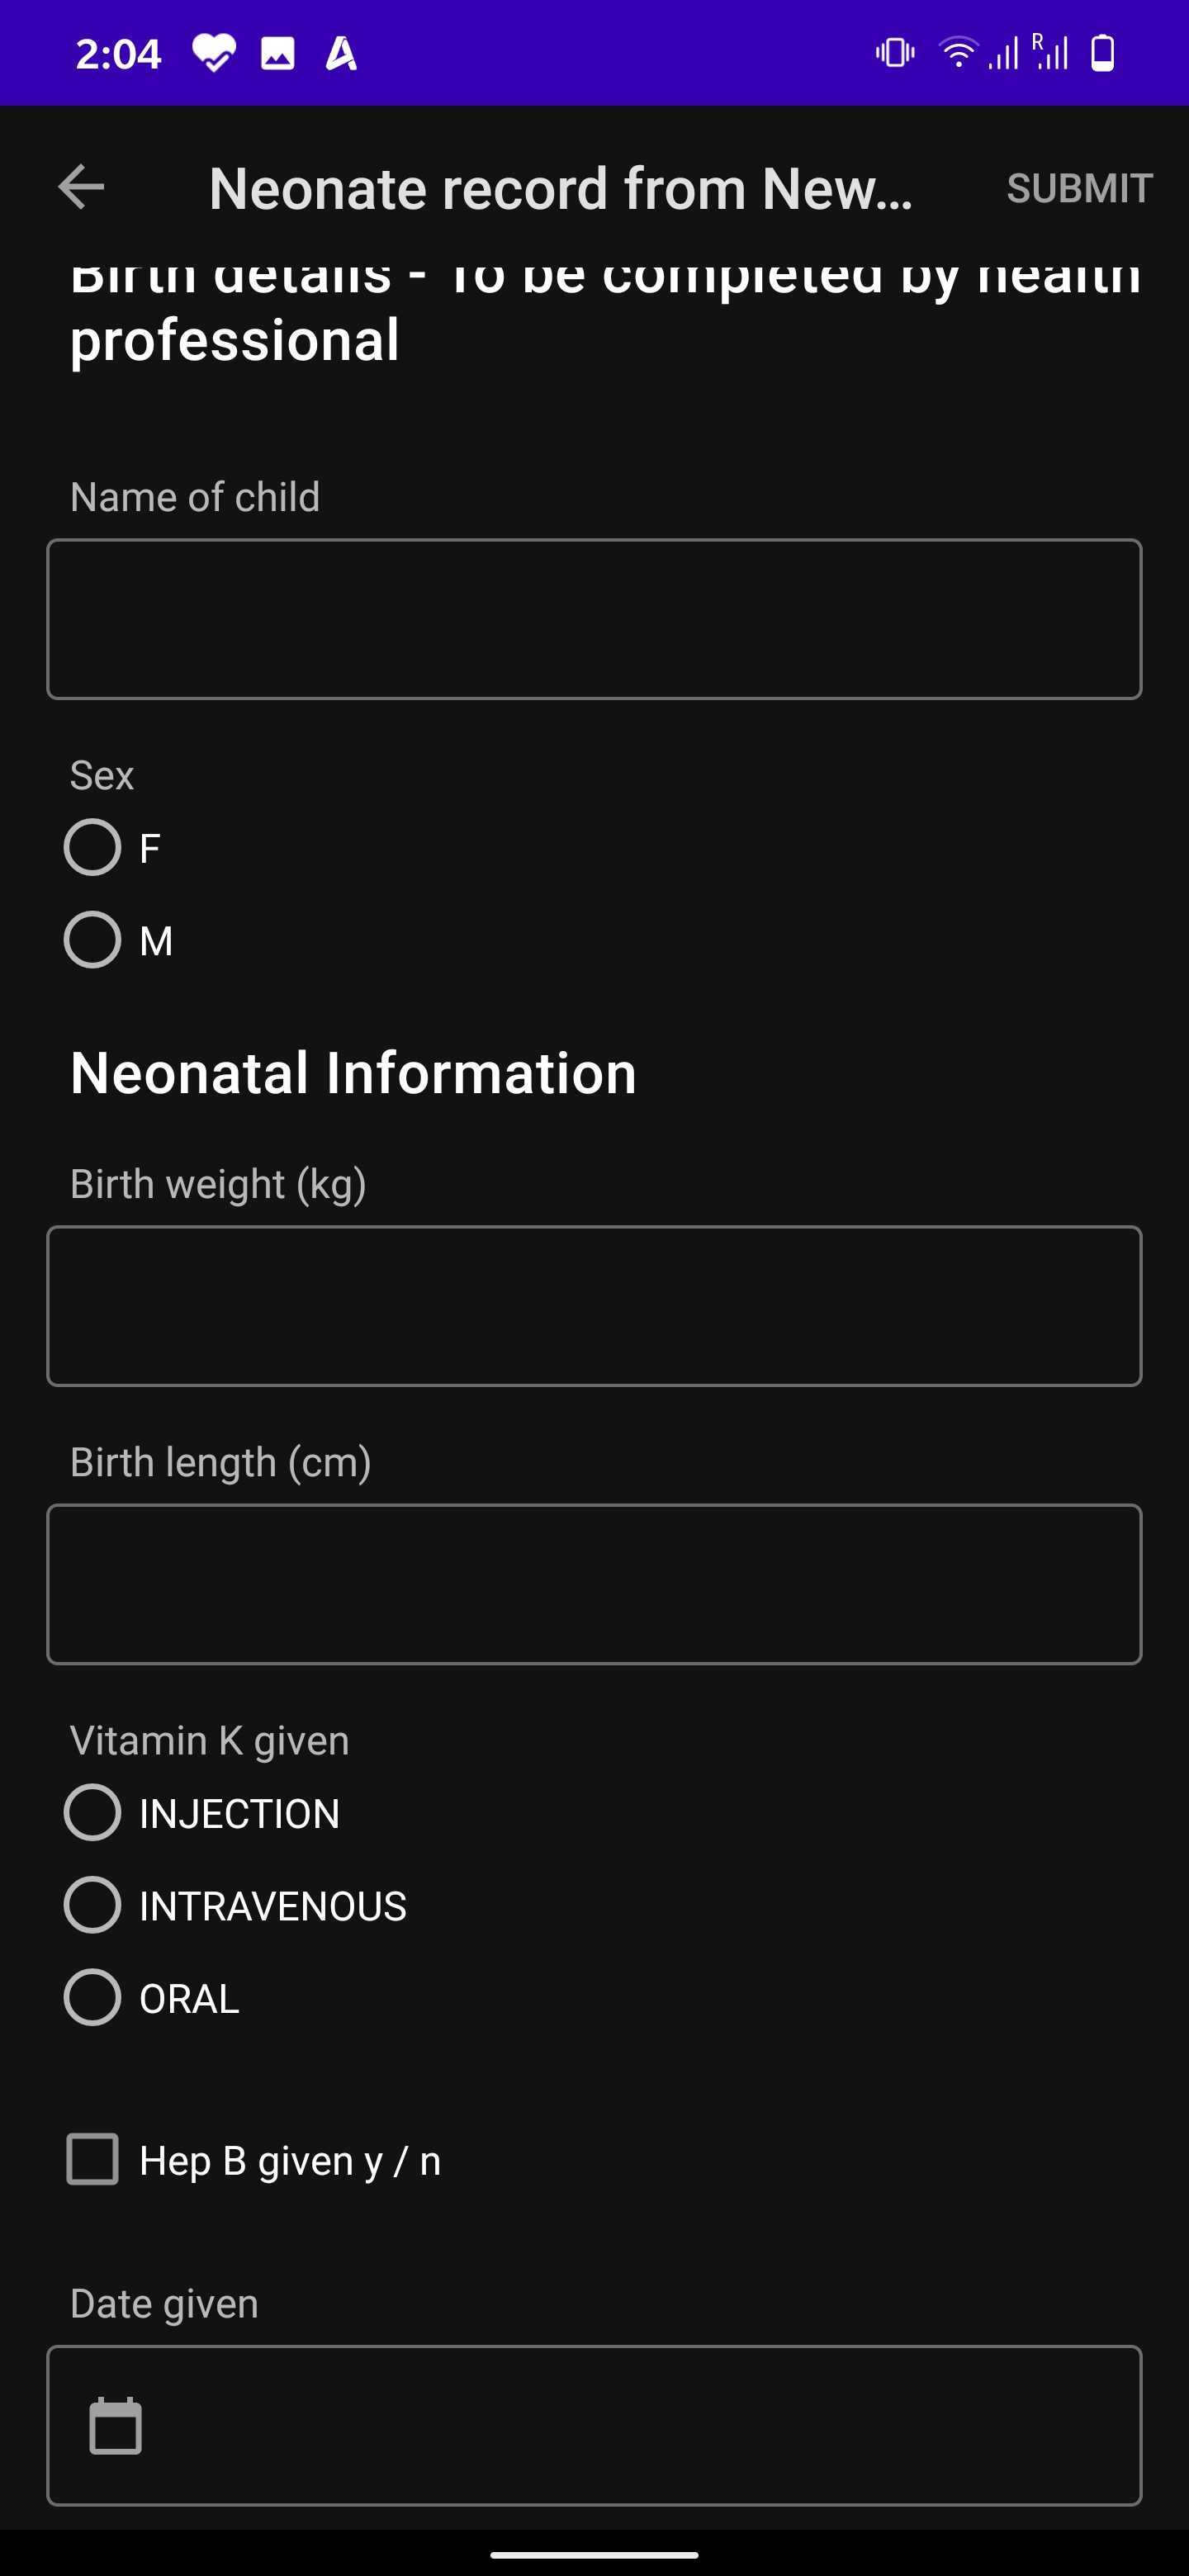This screenshot has width=1189, height=2576.
Task: Choose INJECTION for Vitamin K given
Action: pos(91,1813)
